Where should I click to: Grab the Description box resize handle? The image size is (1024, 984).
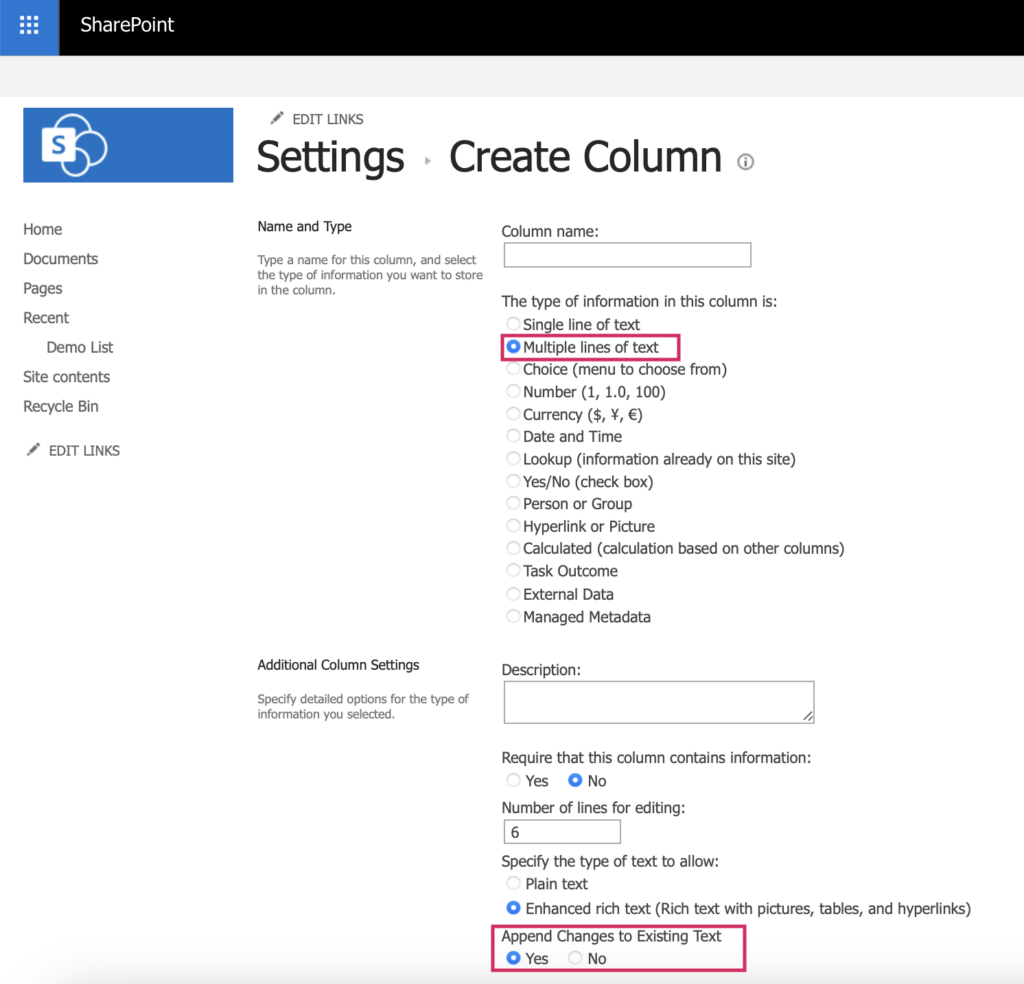(808, 716)
